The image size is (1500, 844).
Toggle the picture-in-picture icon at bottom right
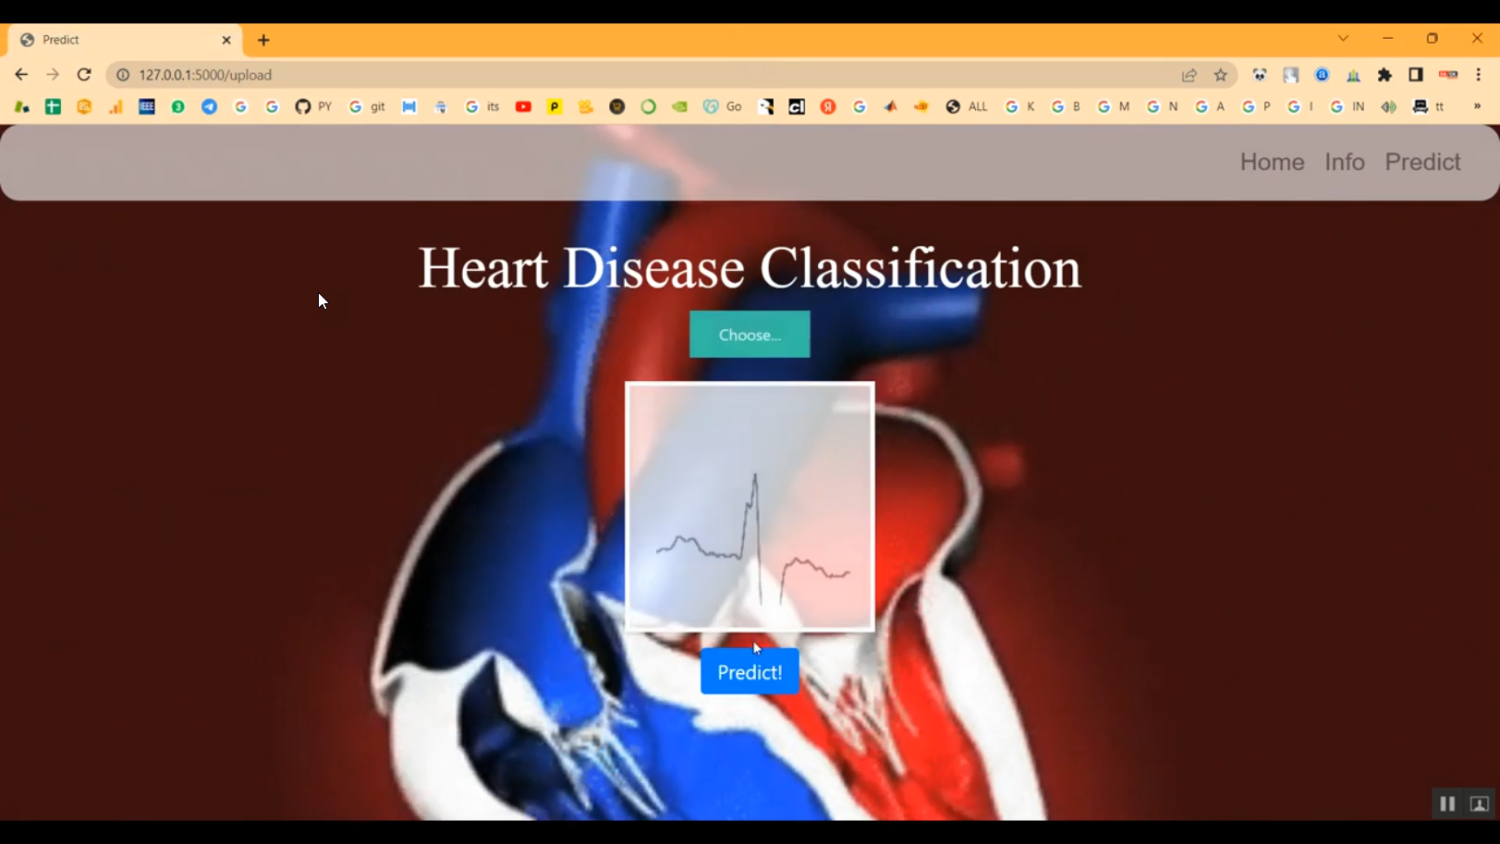[x=1478, y=803]
